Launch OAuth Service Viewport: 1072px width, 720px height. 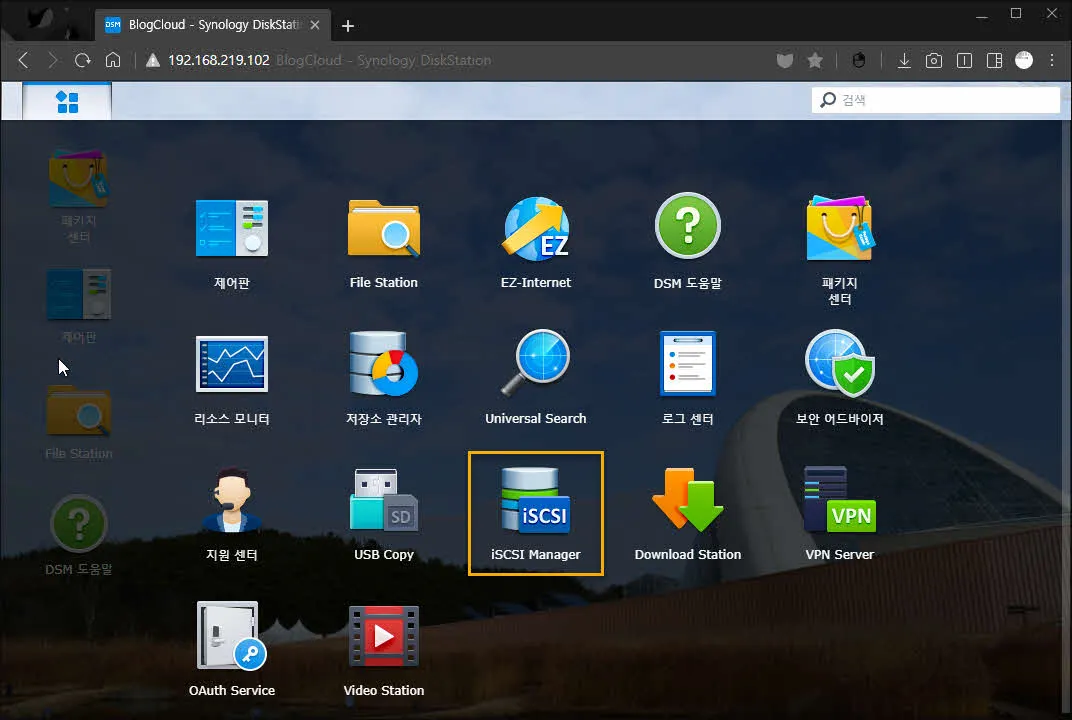click(x=232, y=650)
